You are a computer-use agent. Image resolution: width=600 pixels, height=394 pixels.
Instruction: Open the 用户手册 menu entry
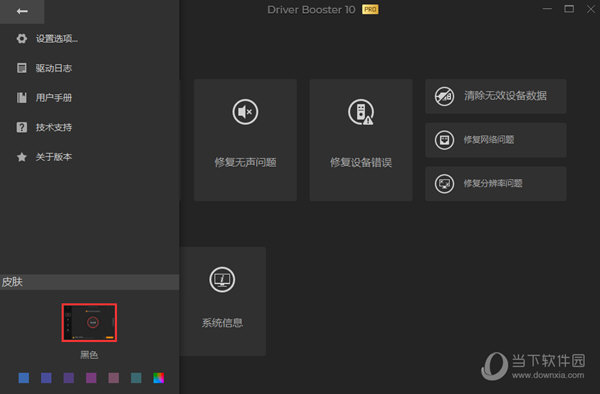(54, 98)
